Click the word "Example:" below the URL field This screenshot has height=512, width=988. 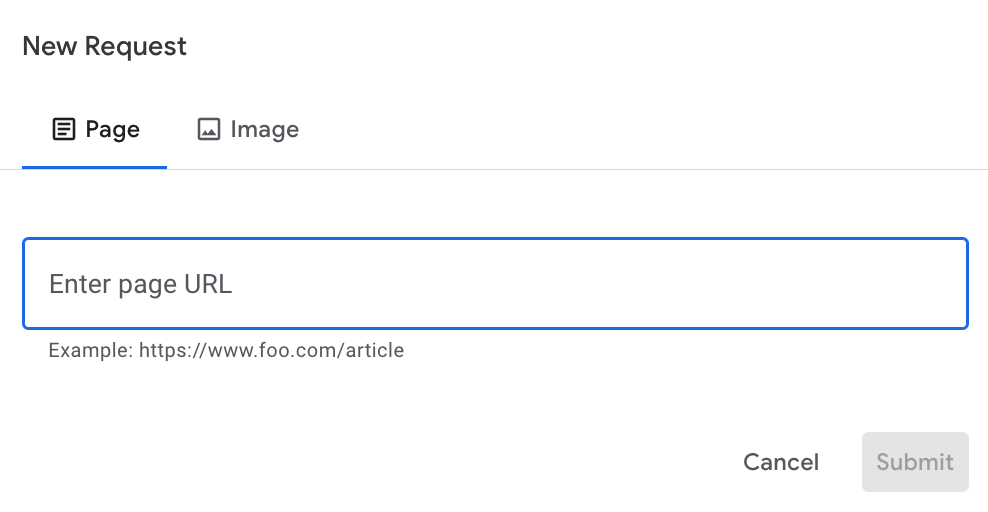pos(90,351)
